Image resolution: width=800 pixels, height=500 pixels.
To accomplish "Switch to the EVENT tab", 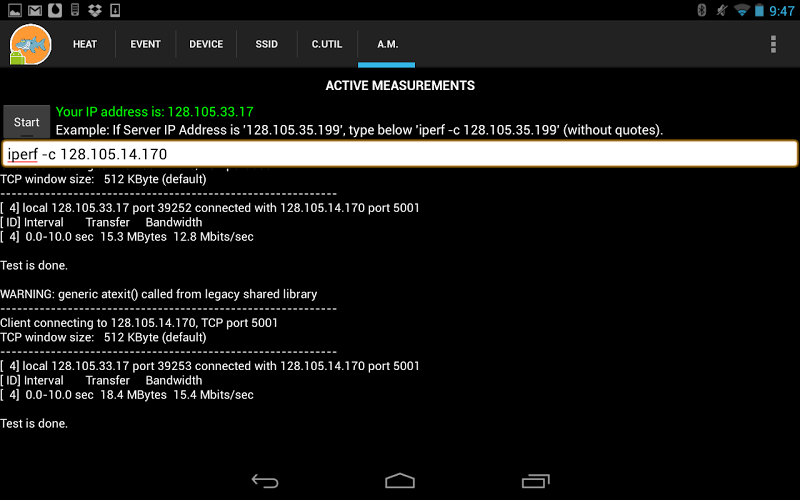I will pyautogui.click(x=145, y=44).
